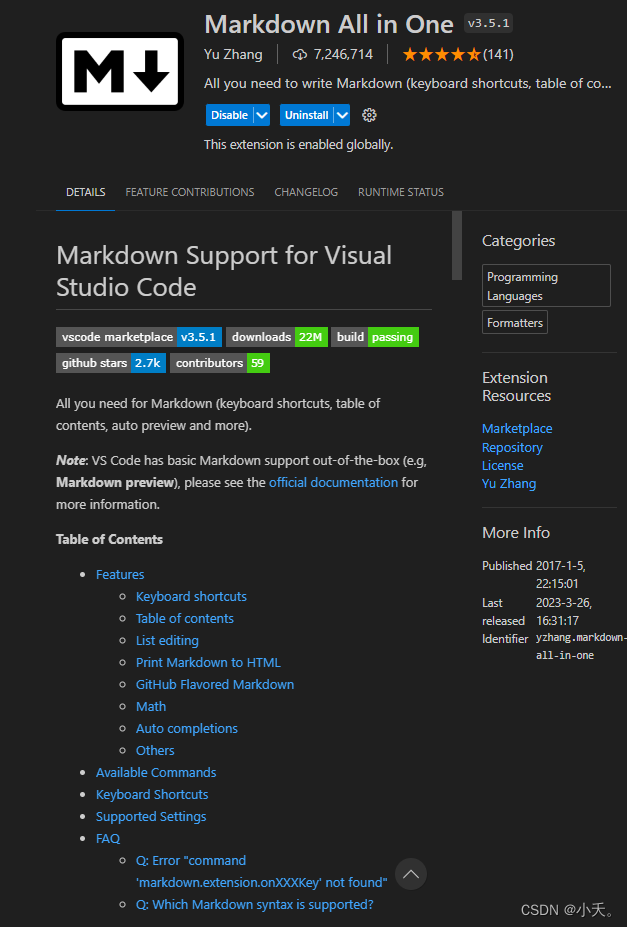Jump to Features in table of contents
Viewport: 627px width, 927px height.
coord(120,575)
